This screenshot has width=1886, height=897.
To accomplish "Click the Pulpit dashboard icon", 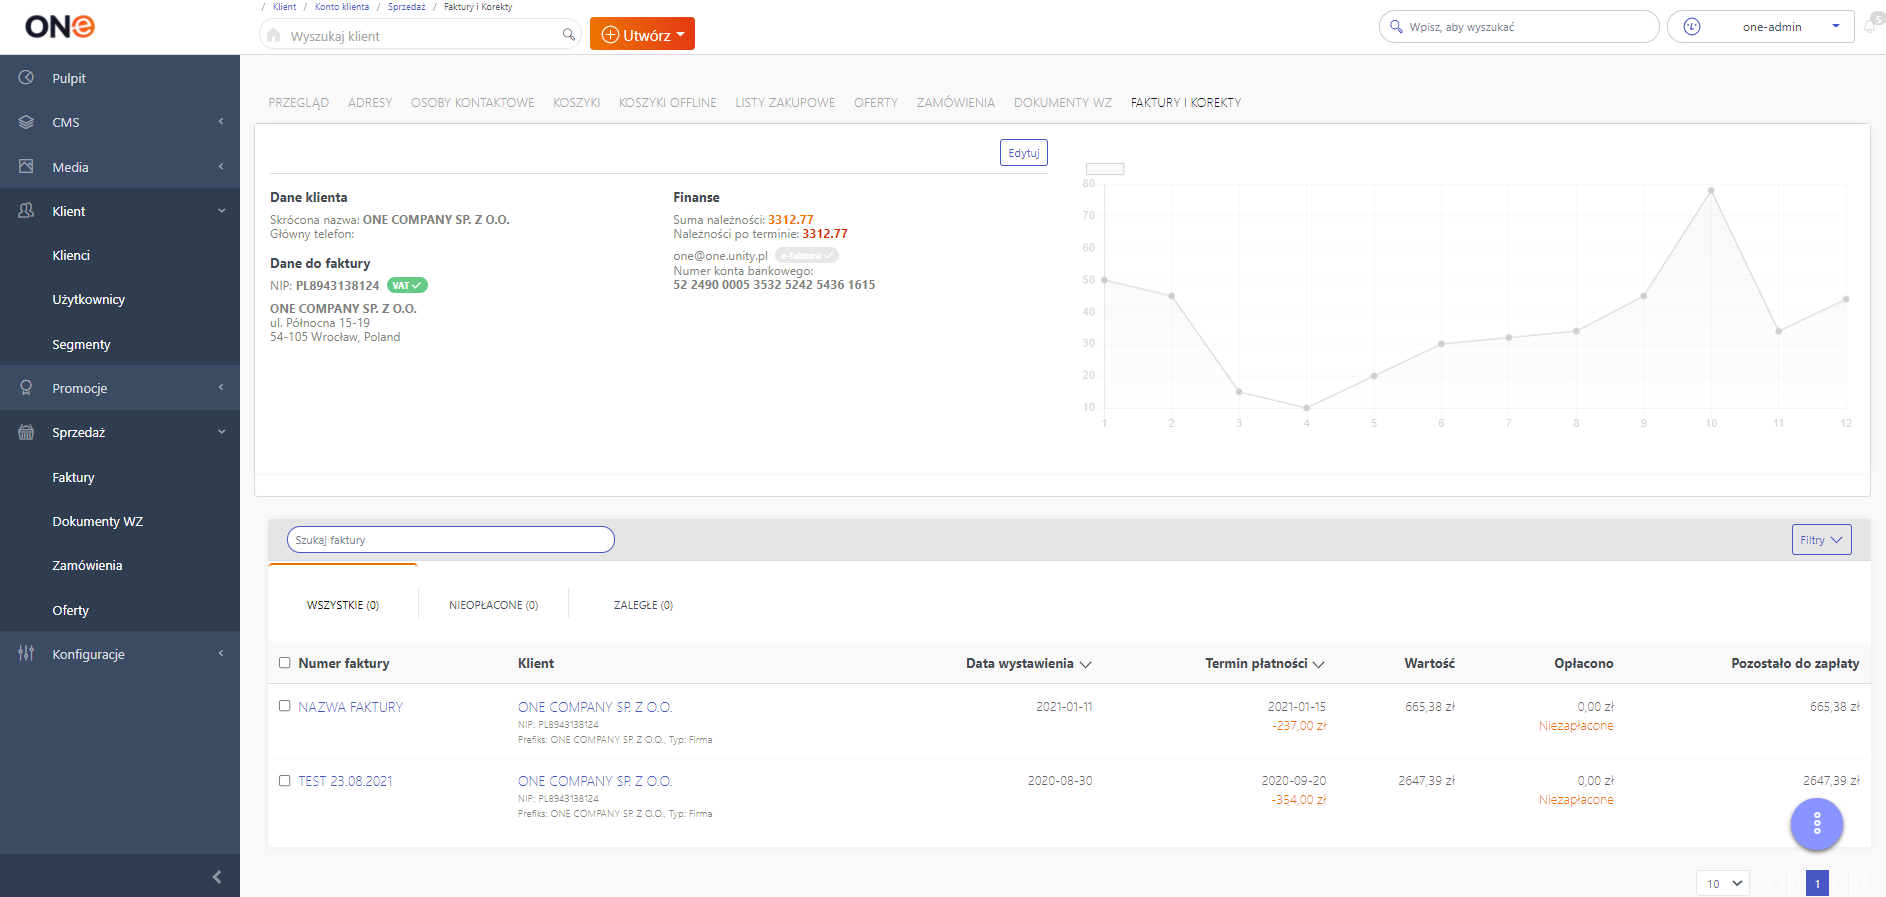I will click(27, 78).
